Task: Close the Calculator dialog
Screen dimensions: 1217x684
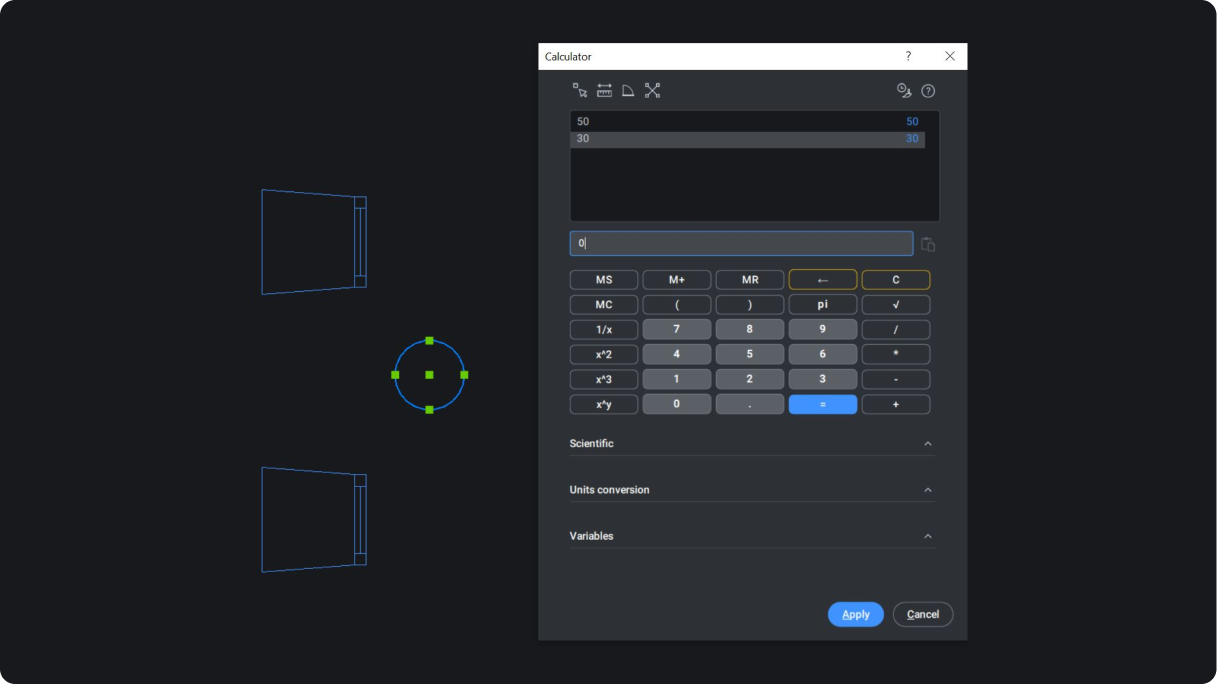Action: click(x=950, y=57)
